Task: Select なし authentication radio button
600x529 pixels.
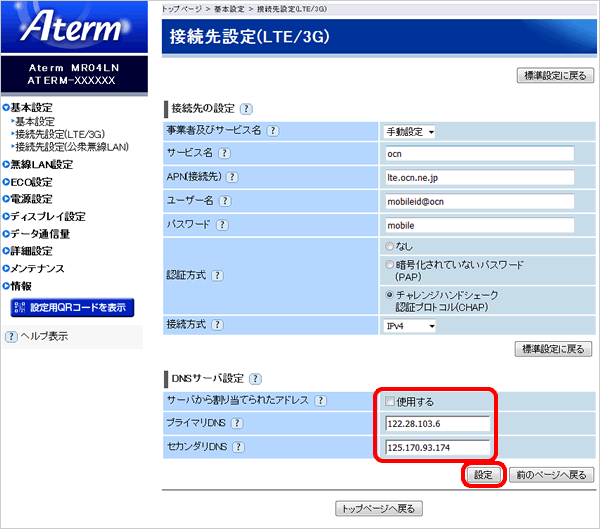Action: (x=390, y=246)
